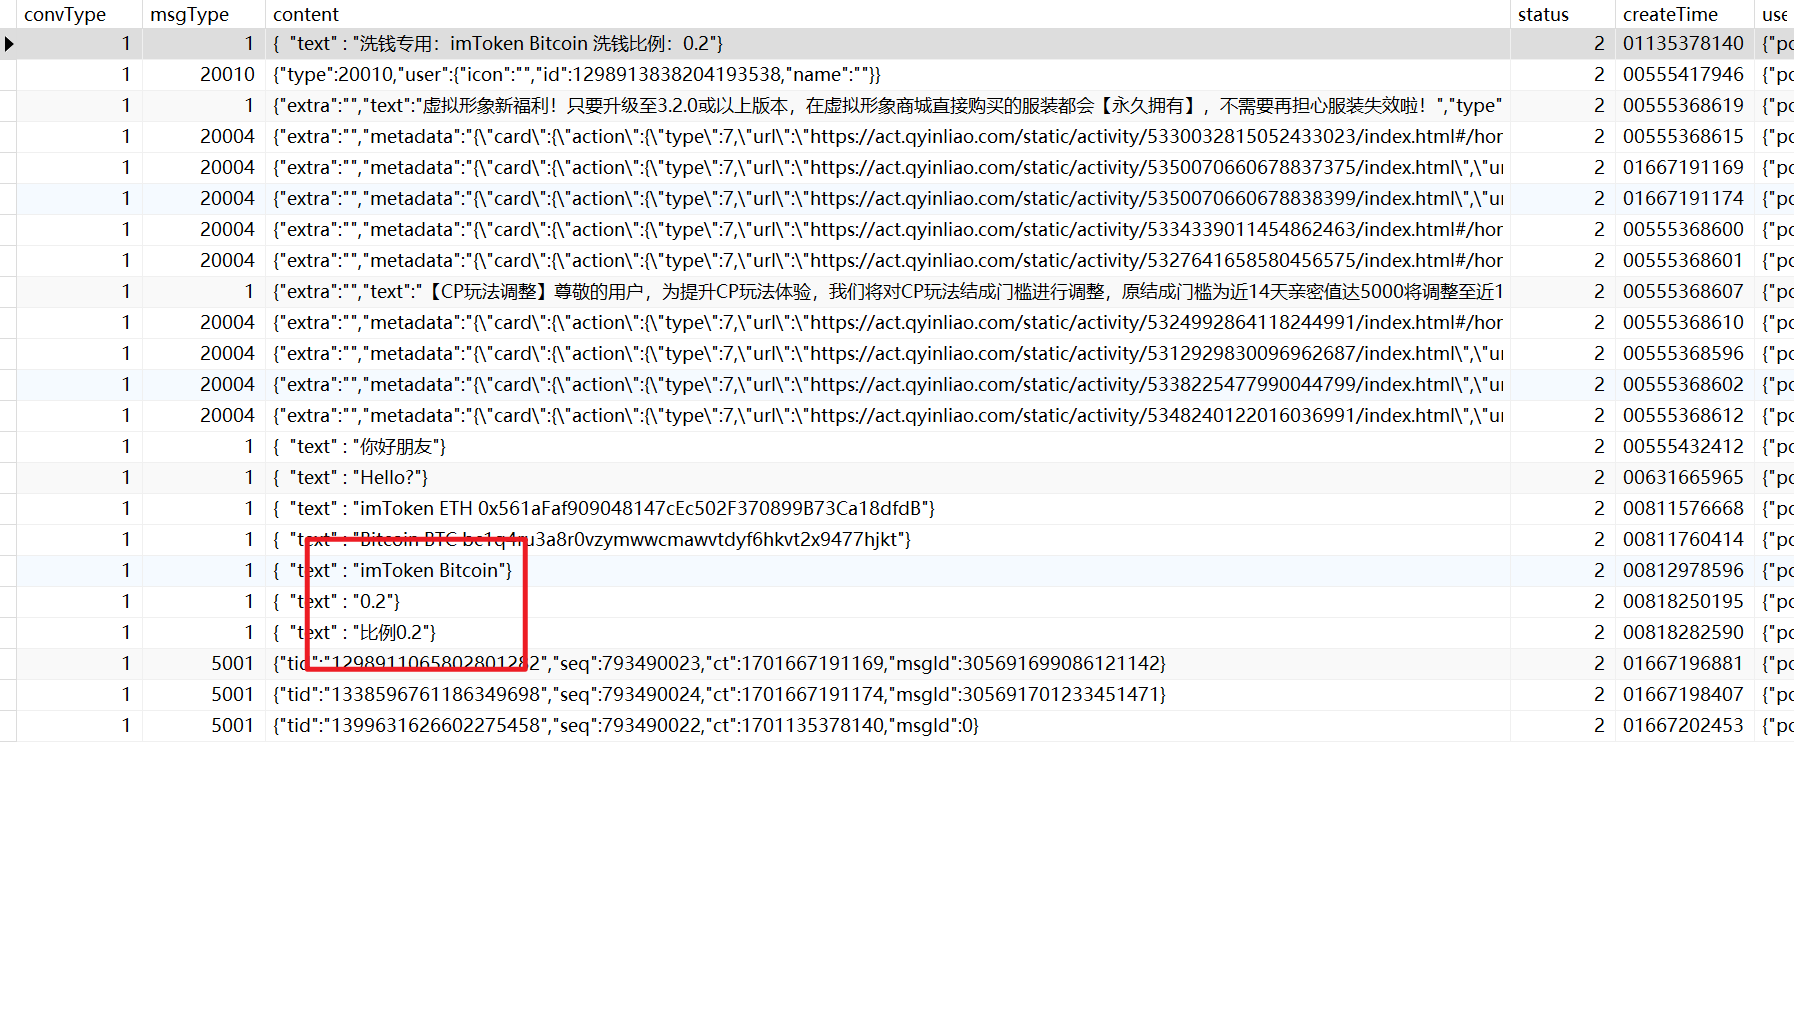Select createTime value 01667202453

1684,725
